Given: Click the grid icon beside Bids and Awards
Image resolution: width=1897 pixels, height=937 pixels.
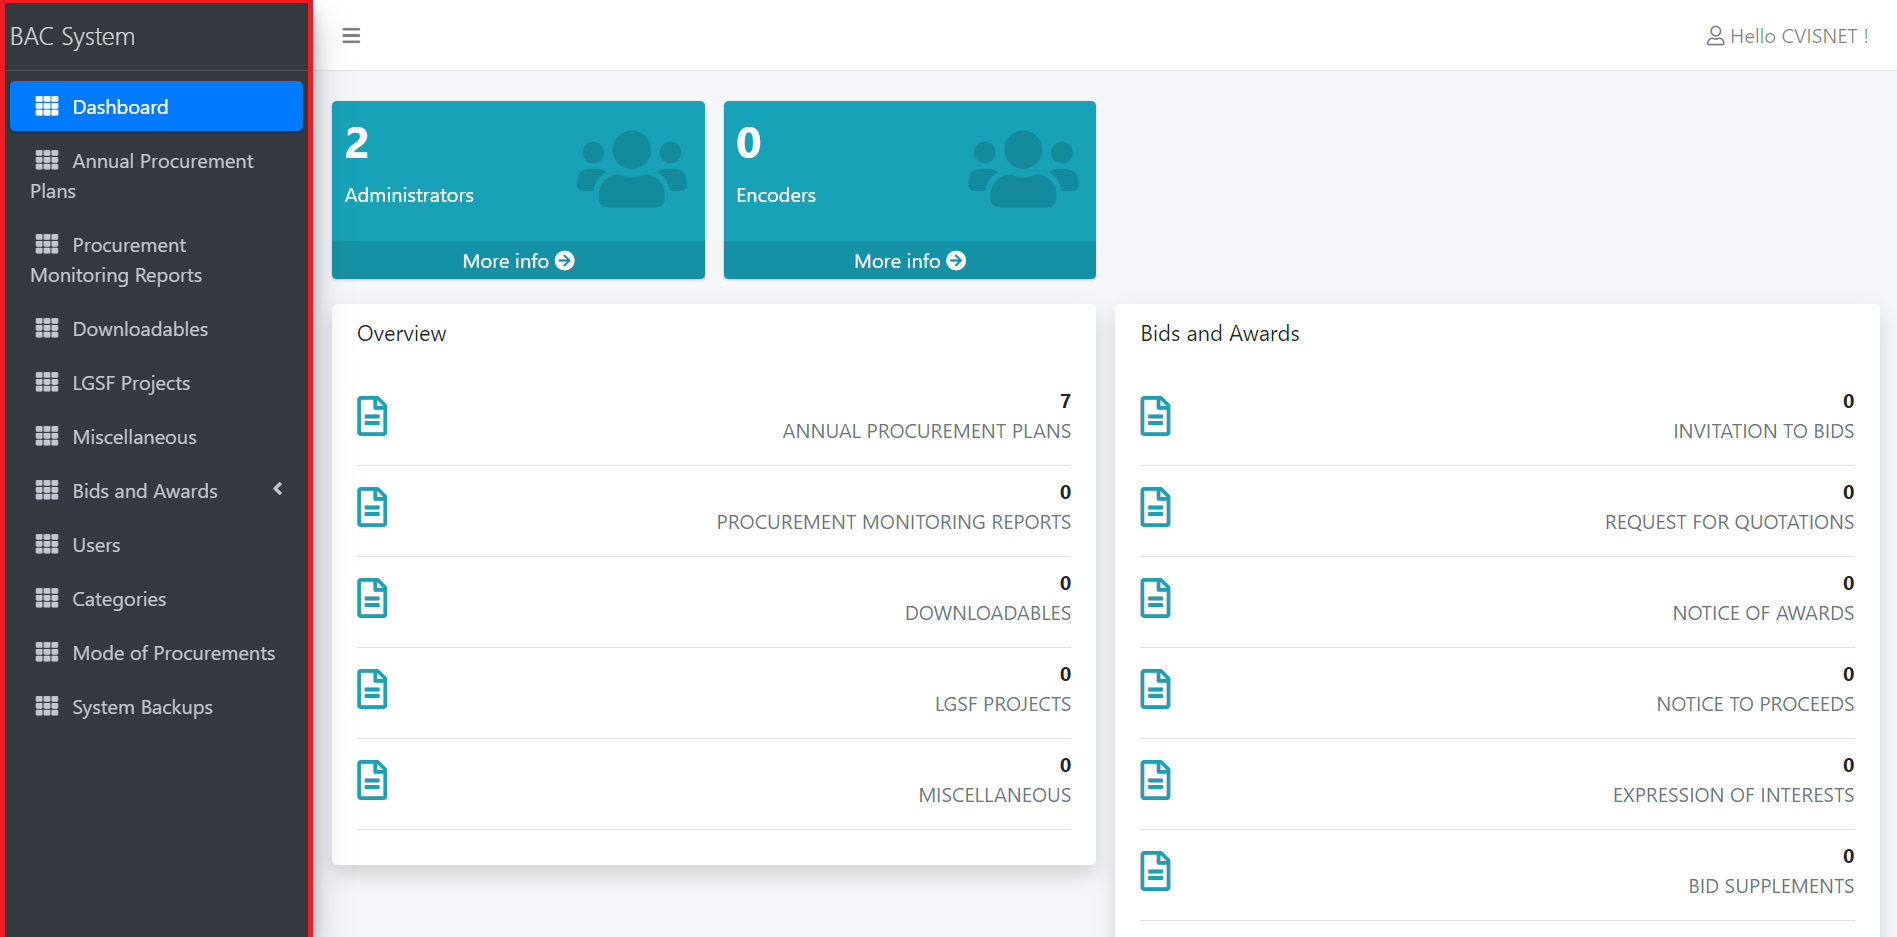Looking at the screenshot, I should coord(47,490).
